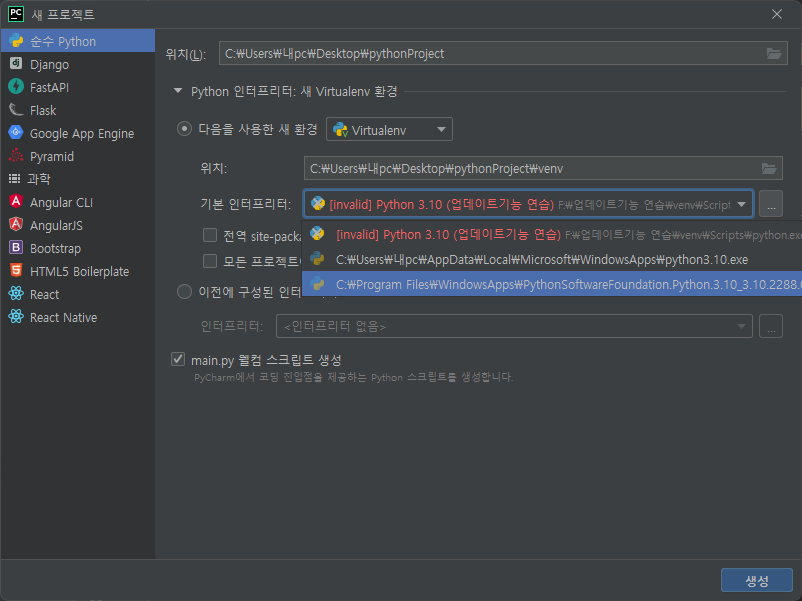Screen dimensions: 802x601
Task: Click the Bootstrap B icon
Action: pos(16,248)
